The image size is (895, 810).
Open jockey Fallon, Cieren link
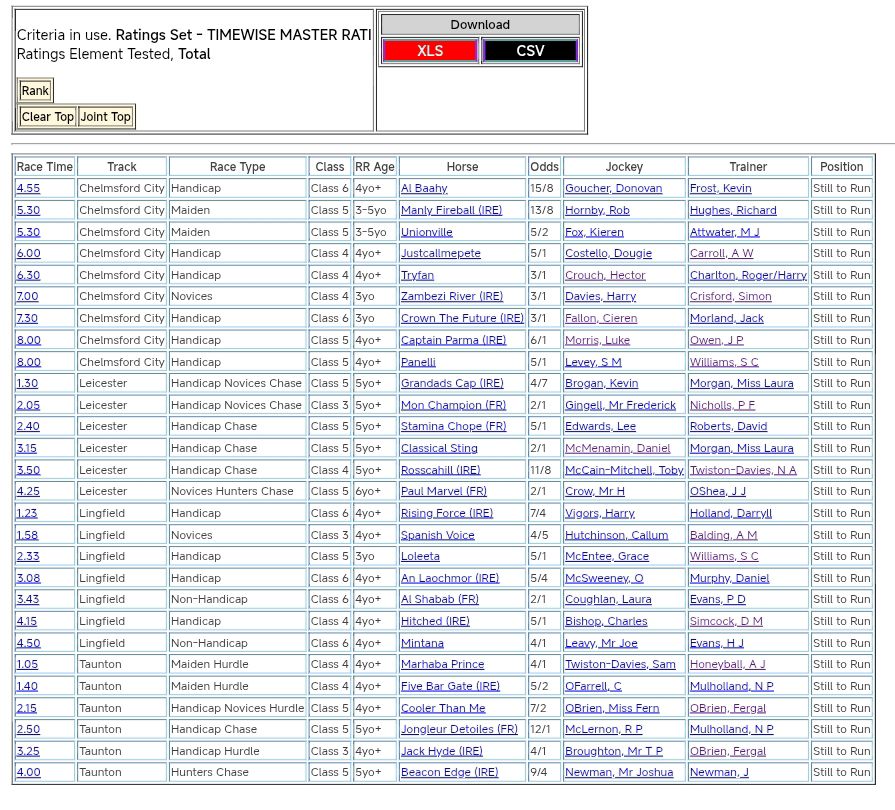click(601, 318)
